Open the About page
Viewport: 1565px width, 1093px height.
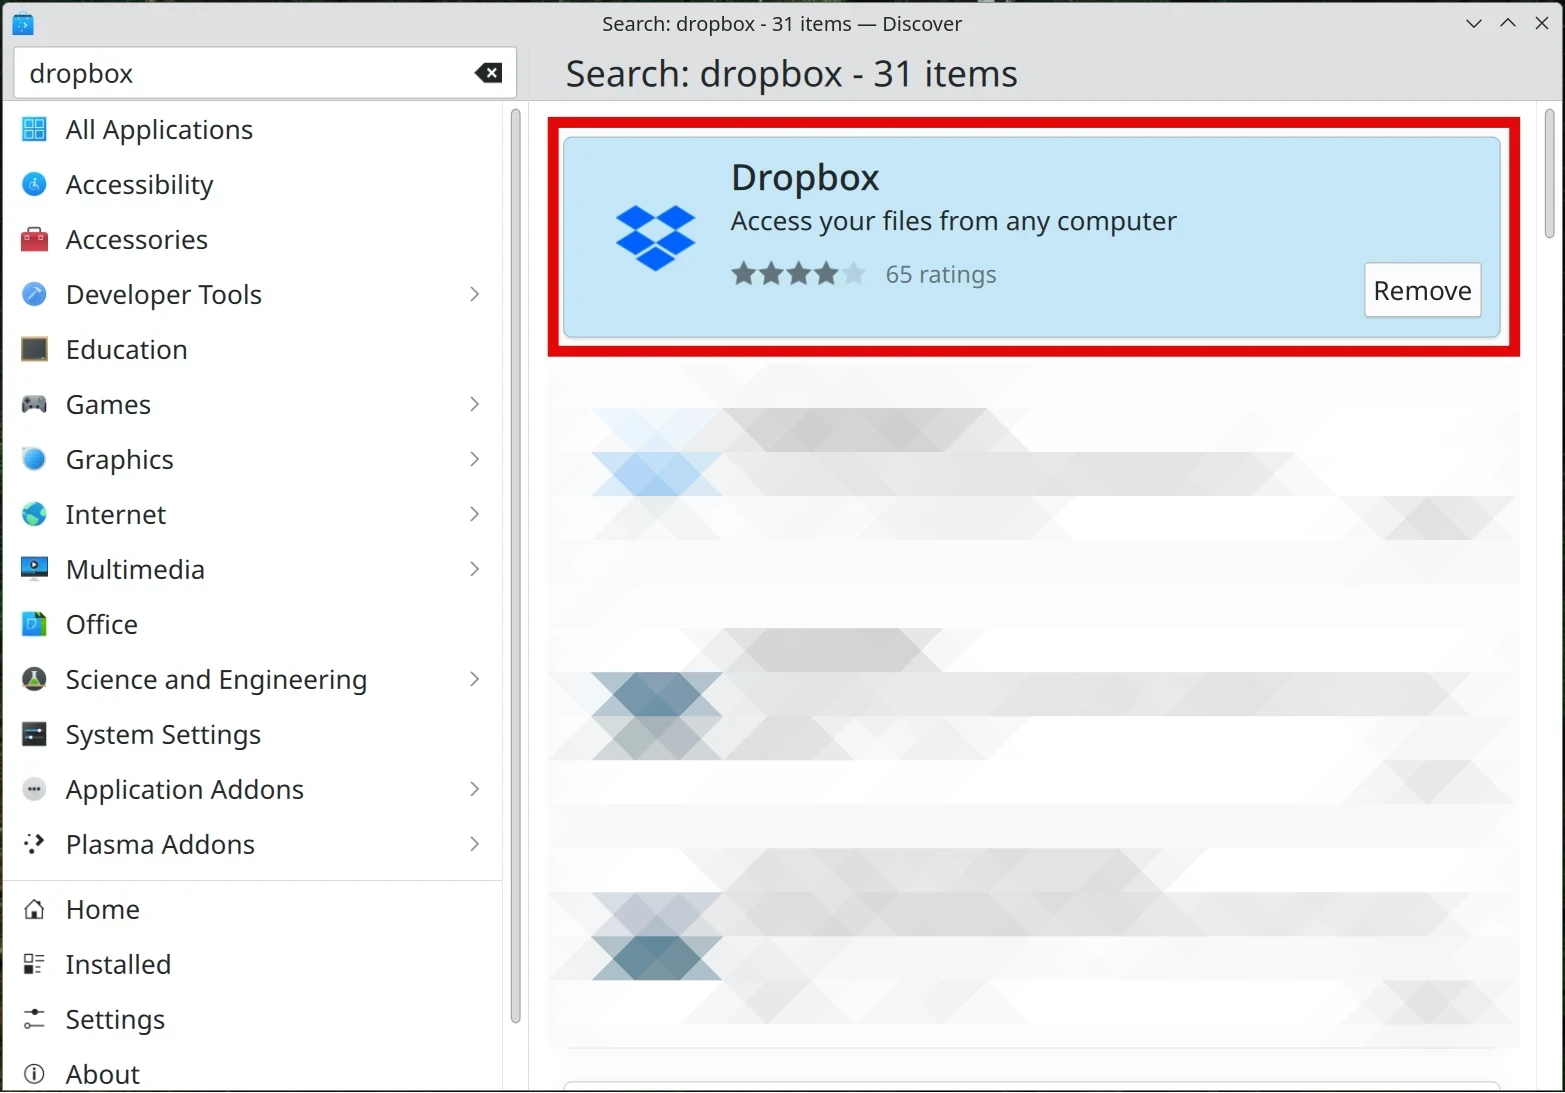tap(253, 1072)
